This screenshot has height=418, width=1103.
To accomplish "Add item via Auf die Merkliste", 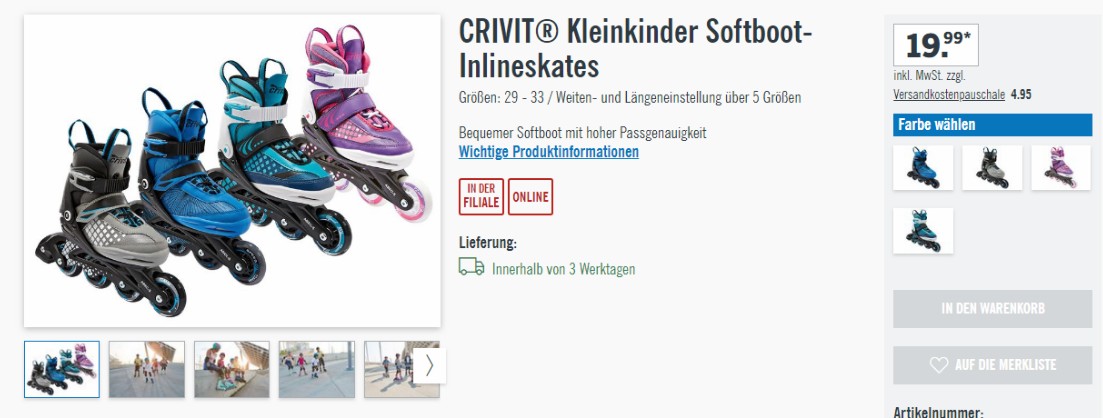I will coord(993,365).
